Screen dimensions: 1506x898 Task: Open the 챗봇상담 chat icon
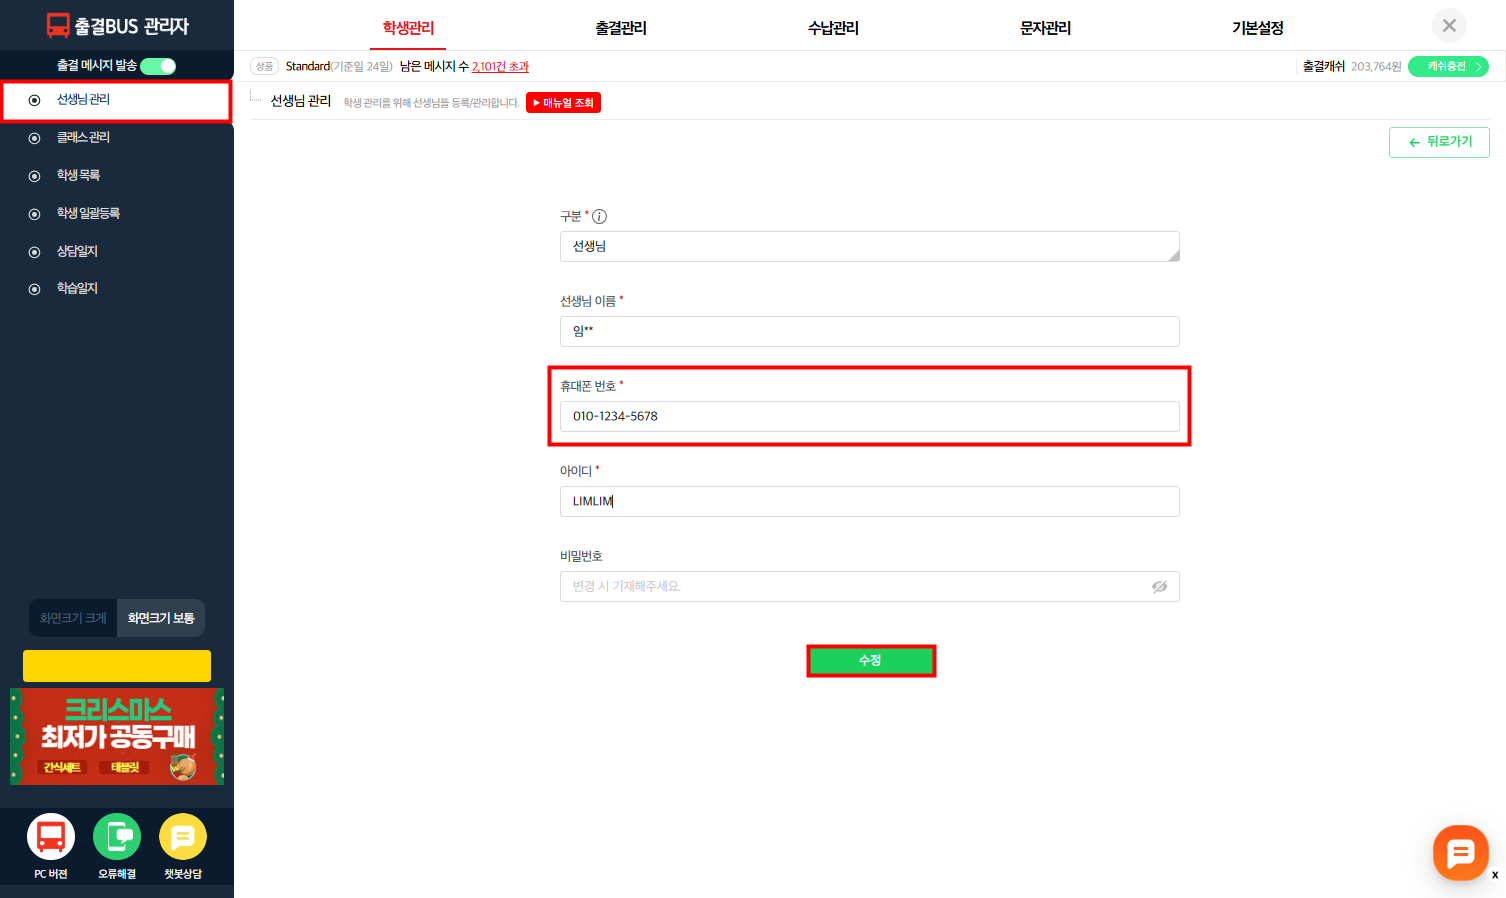pos(183,837)
